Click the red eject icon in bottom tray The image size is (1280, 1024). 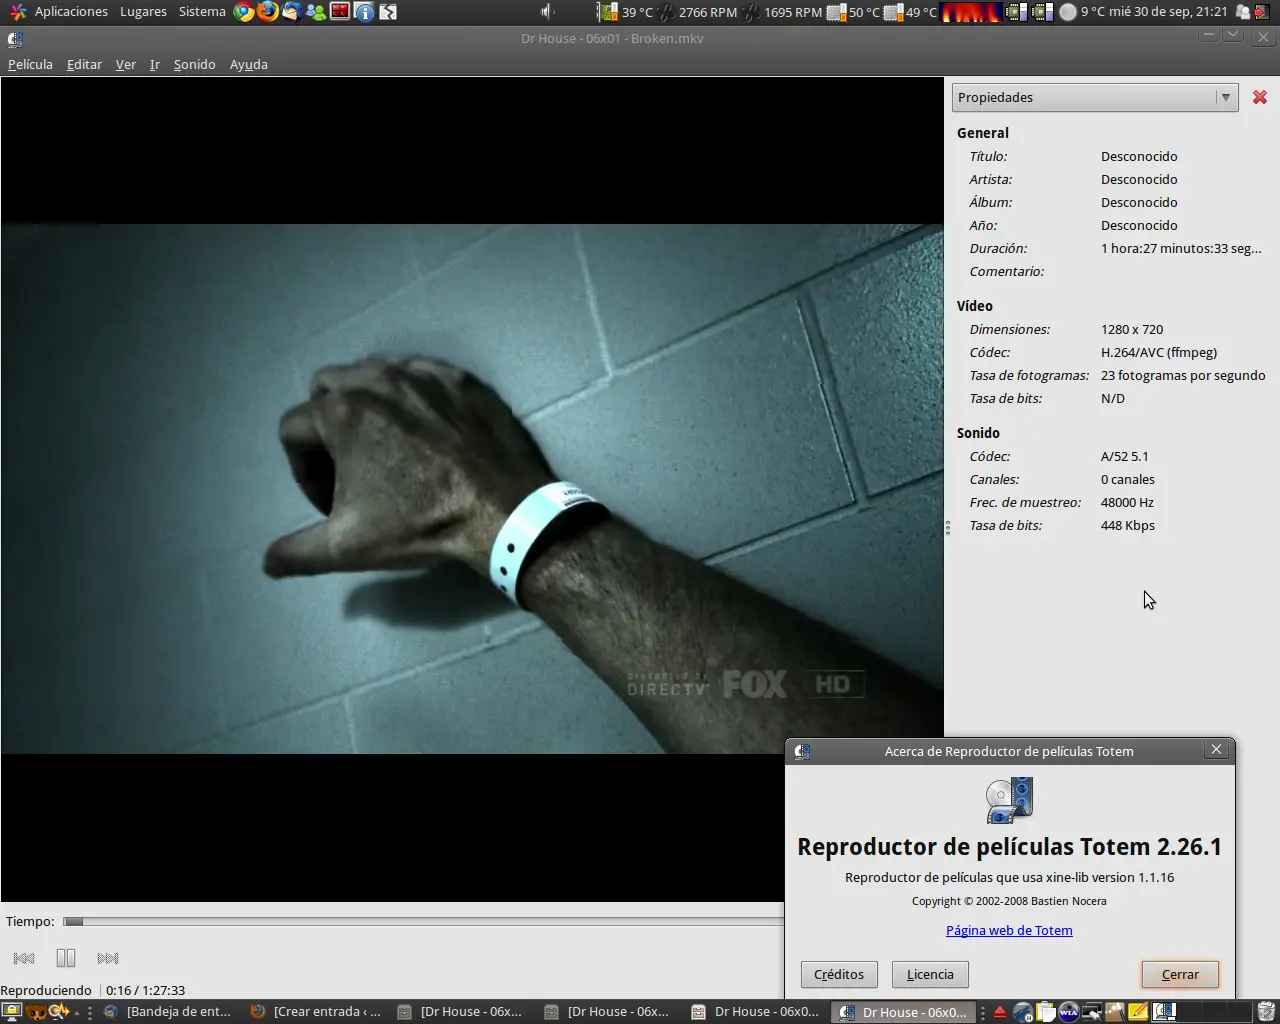[x=999, y=1012]
